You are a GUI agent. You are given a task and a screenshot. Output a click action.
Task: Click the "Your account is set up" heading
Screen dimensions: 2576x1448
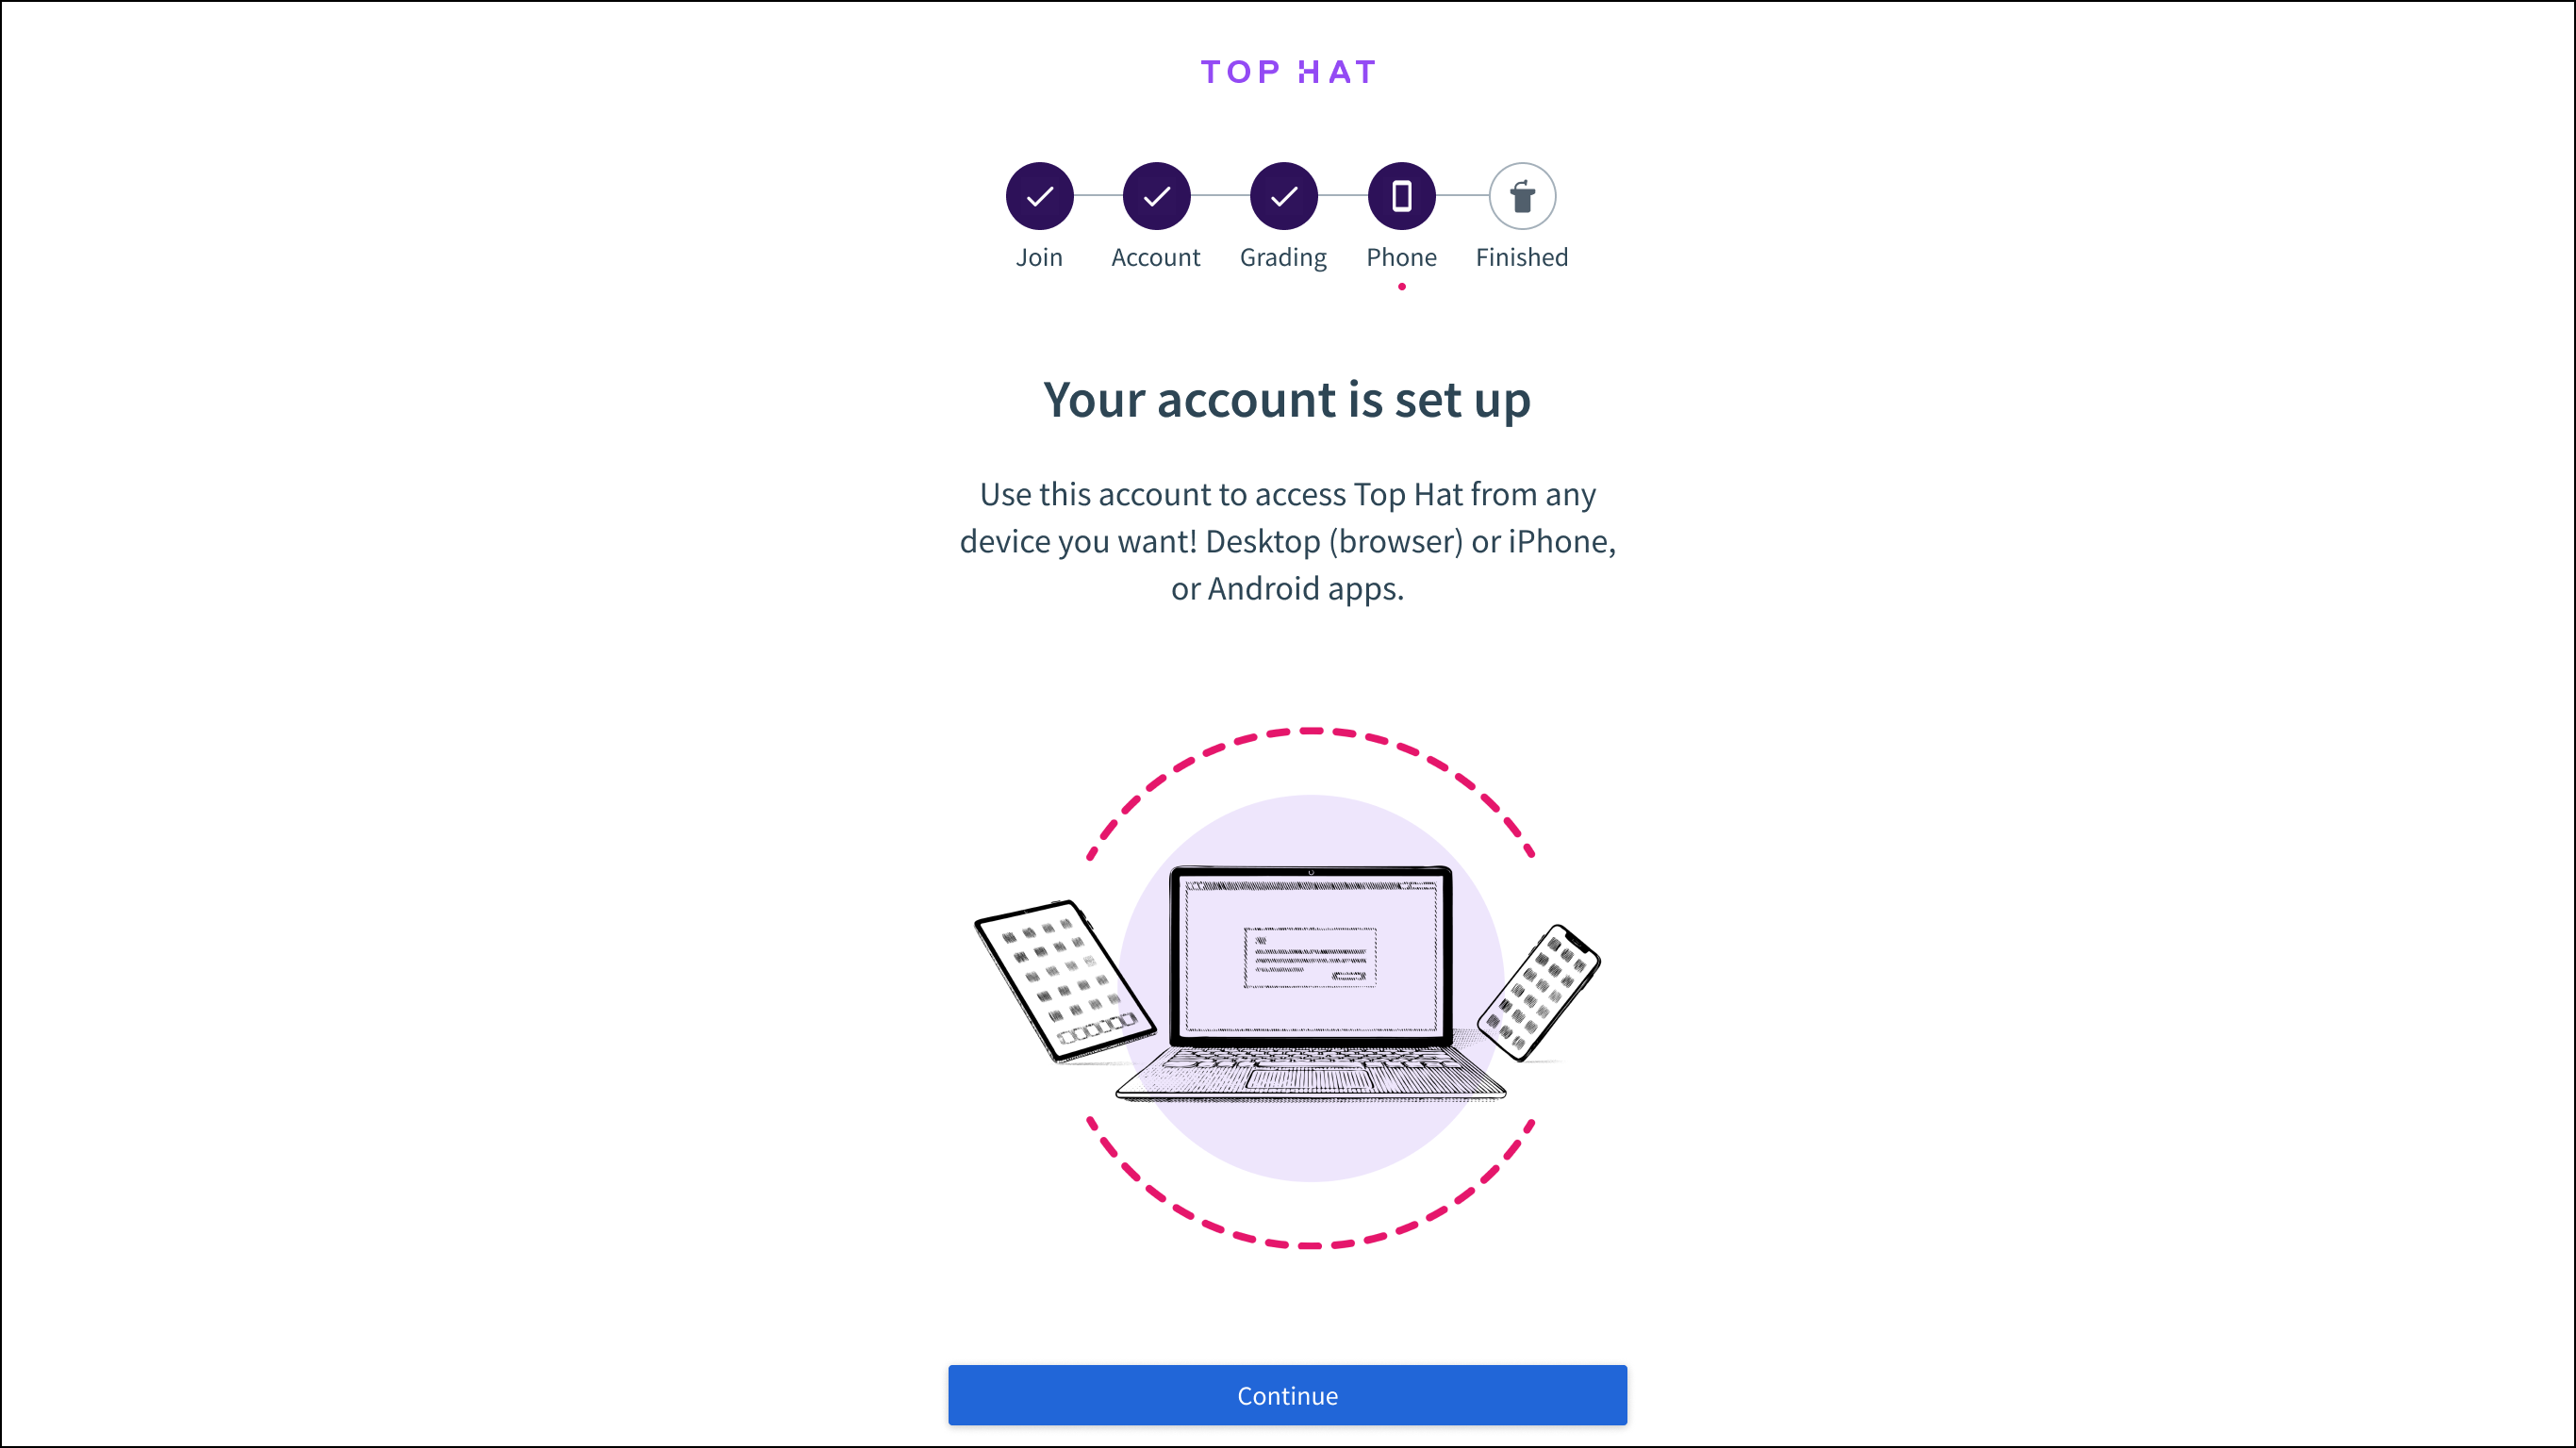(1287, 400)
